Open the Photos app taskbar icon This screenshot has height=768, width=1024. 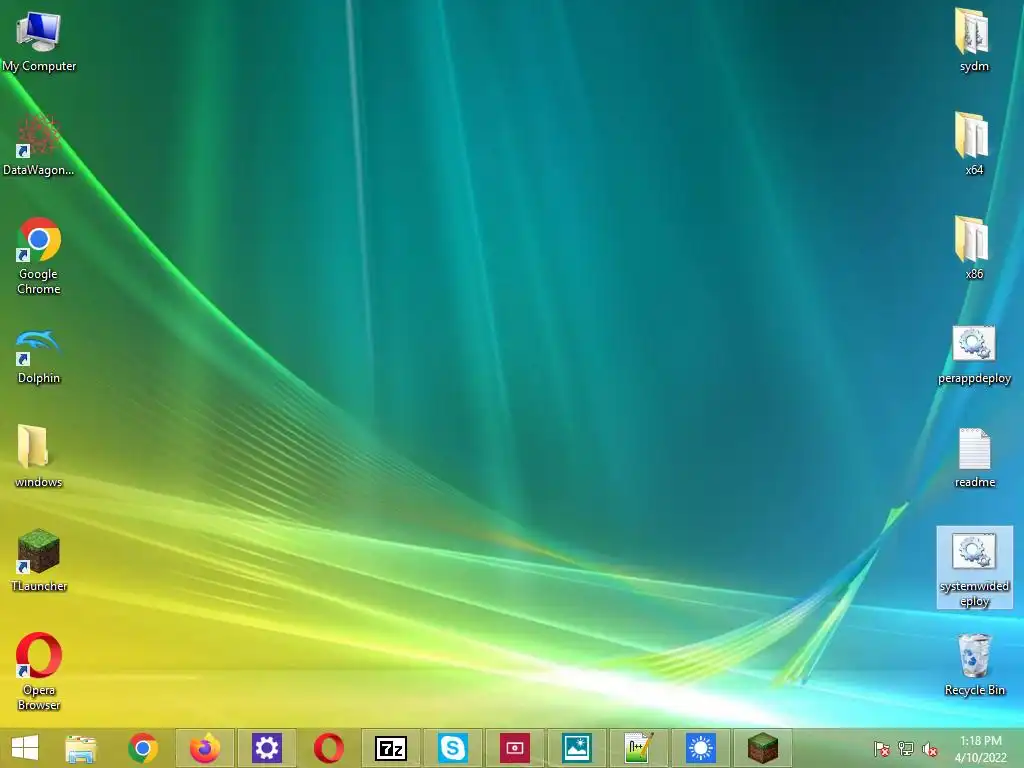(x=577, y=748)
